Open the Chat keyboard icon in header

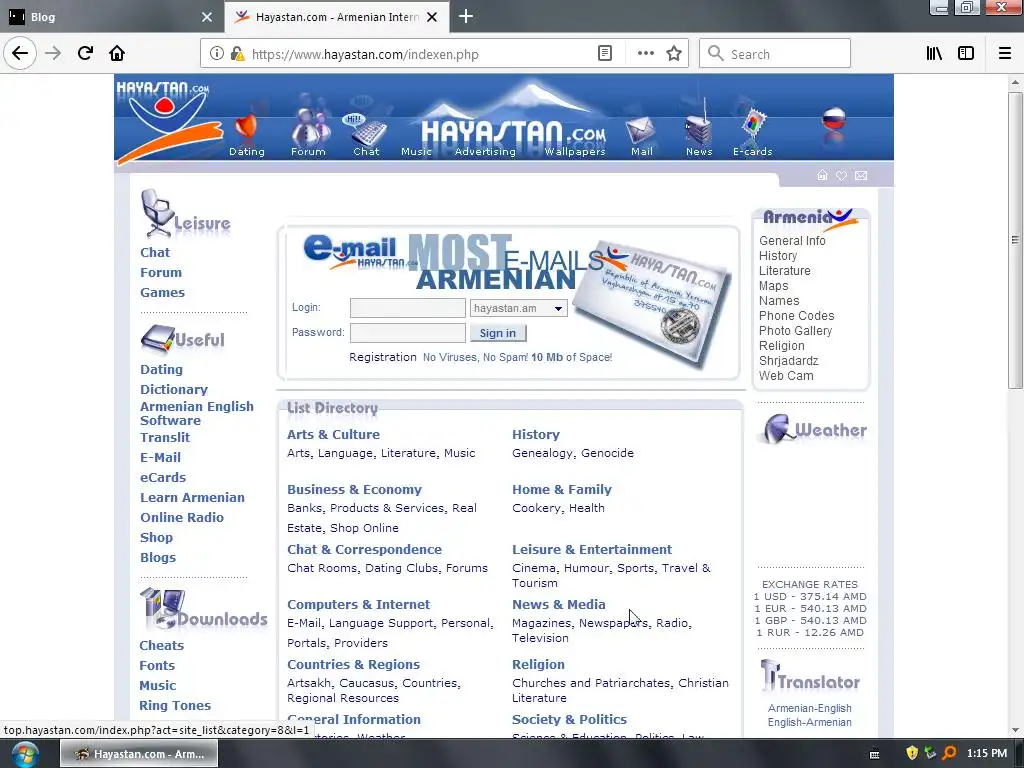tap(368, 129)
